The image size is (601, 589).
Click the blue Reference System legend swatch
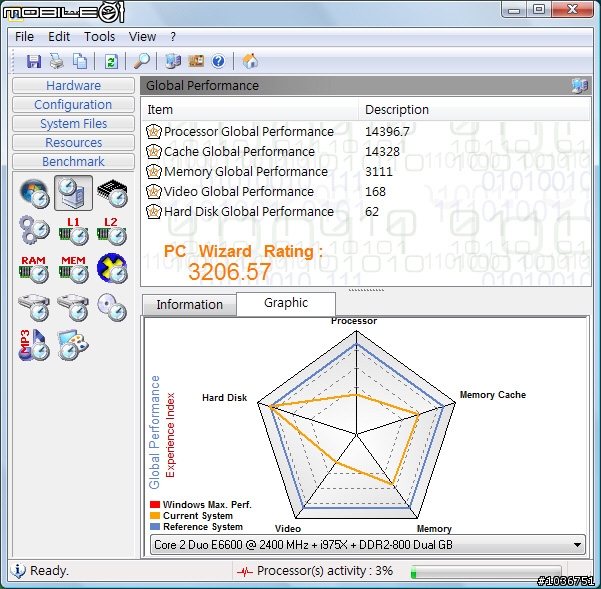(x=155, y=527)
